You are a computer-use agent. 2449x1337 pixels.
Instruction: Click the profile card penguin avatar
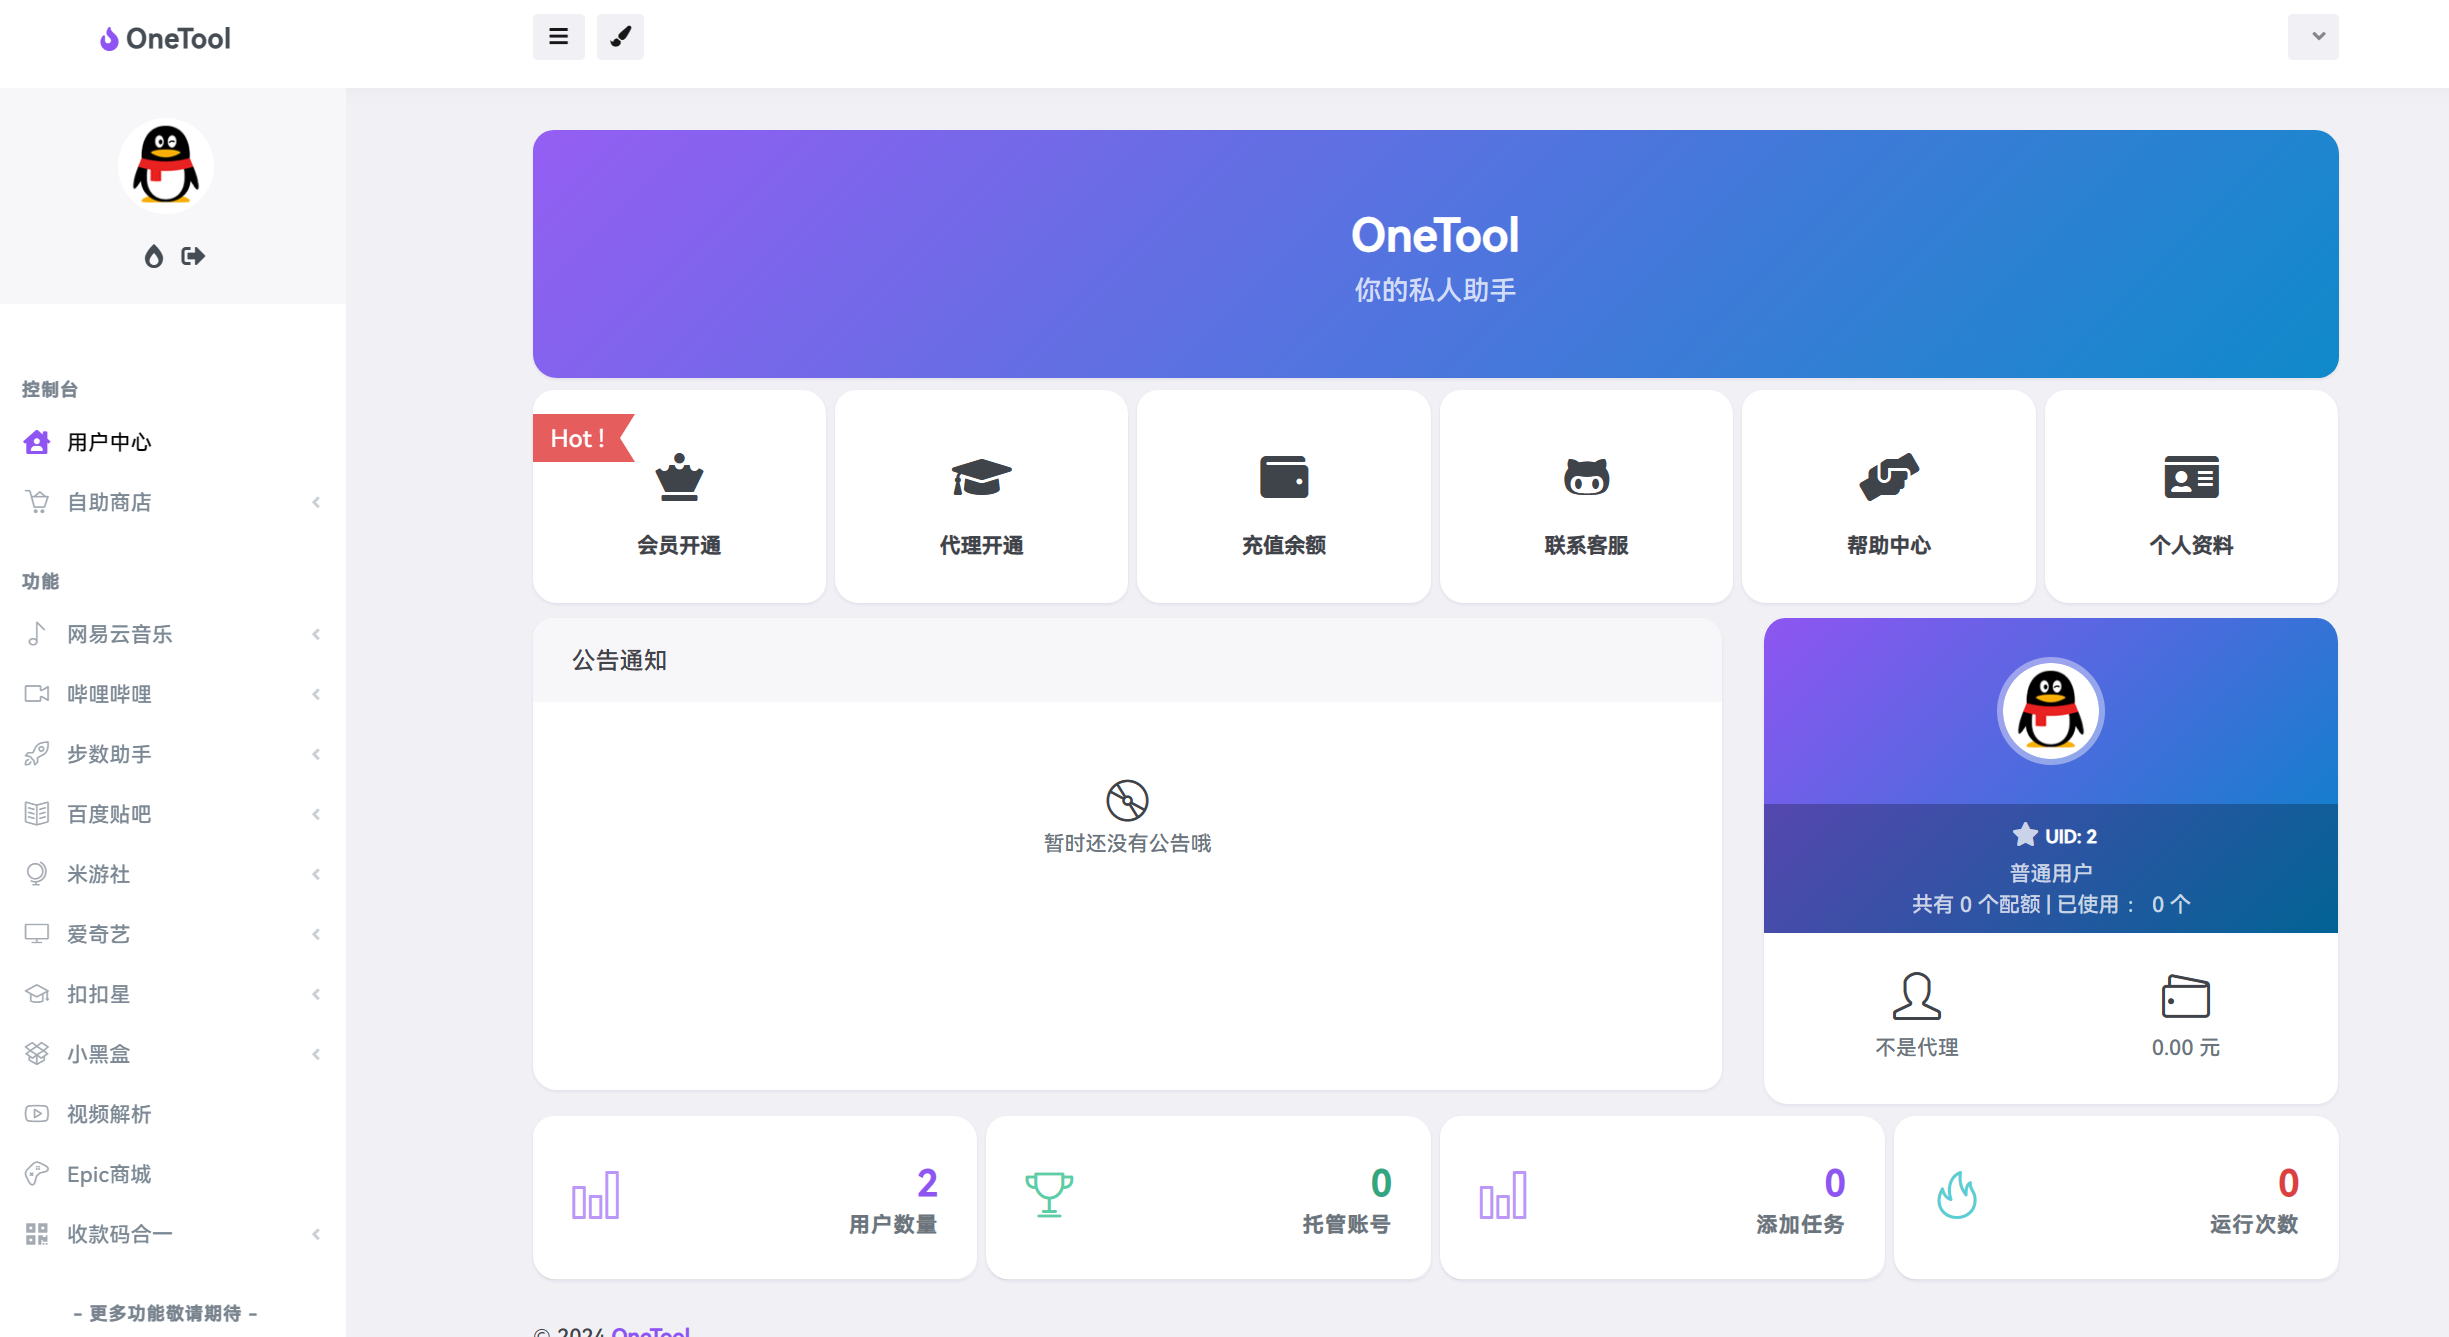2050,711
